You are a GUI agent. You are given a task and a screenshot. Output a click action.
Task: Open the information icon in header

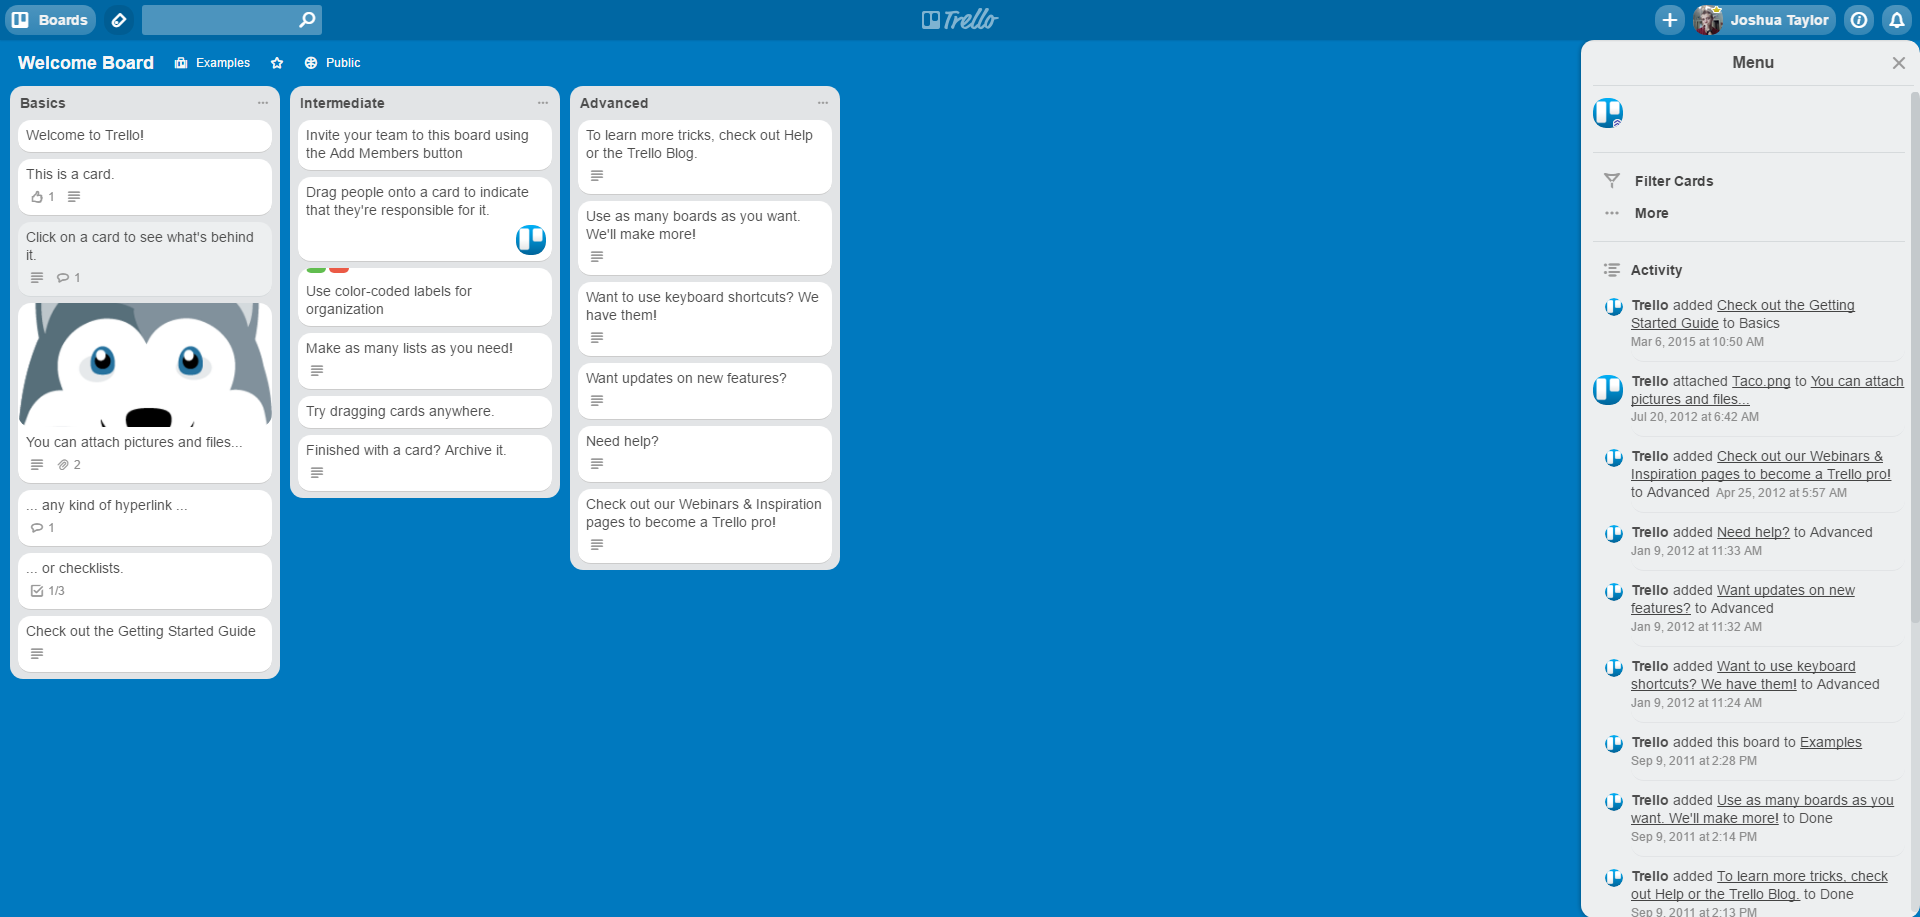coord(1859,20)
